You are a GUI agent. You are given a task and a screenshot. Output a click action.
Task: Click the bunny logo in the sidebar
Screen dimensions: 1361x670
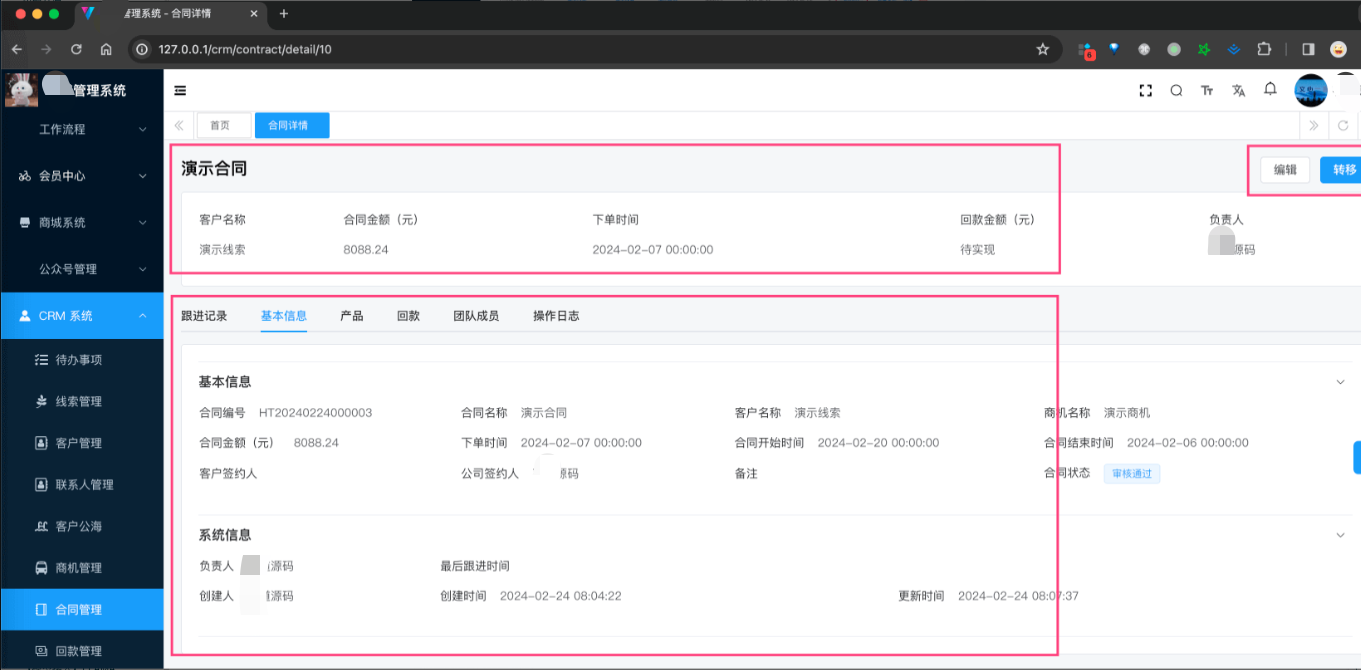coord(21,90)
